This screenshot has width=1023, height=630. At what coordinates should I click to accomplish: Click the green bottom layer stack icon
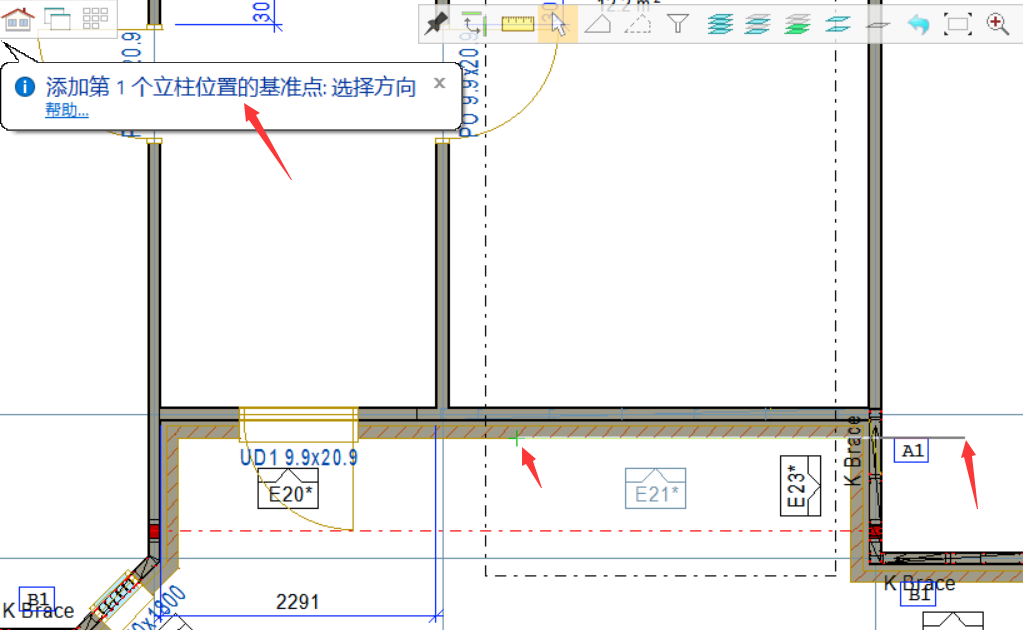point(797,24)
